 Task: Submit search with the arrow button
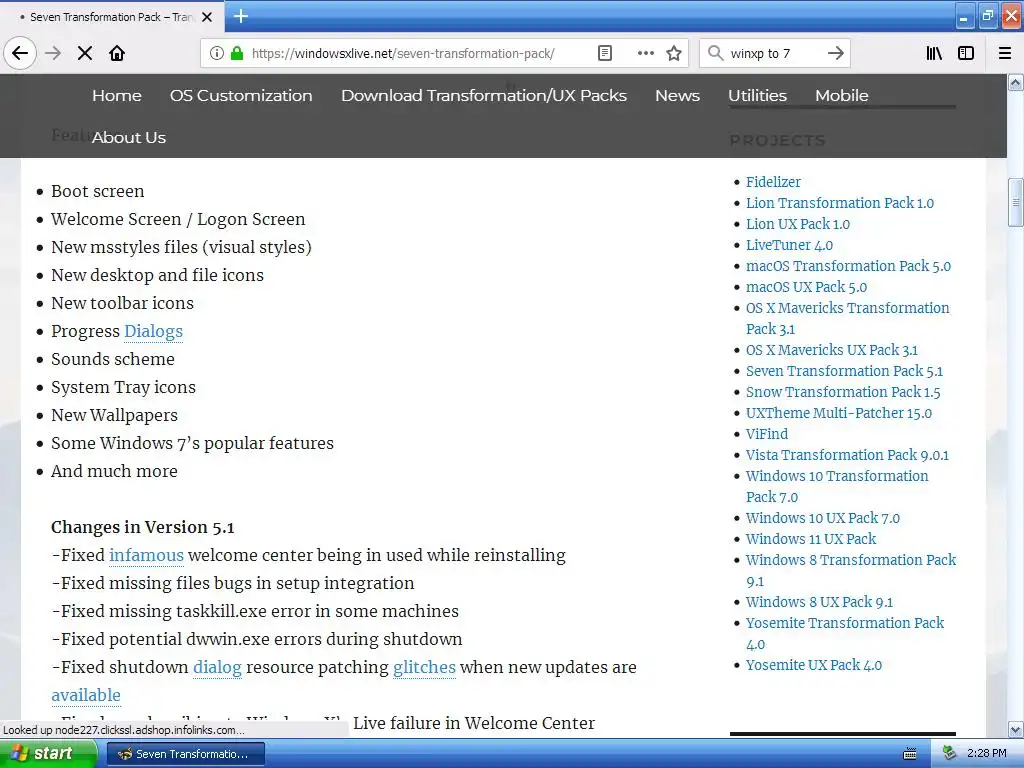click(x=835, y=53)
